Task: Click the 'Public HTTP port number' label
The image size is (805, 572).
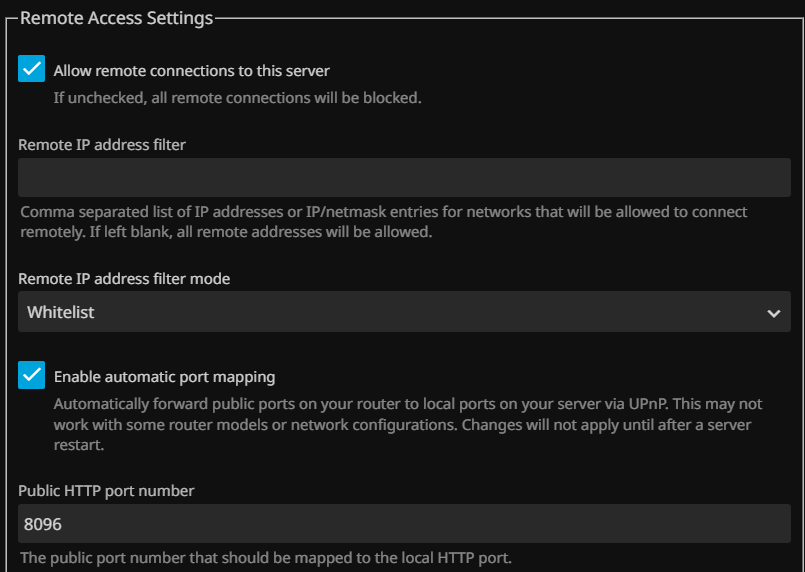Action: coord(106,490)
